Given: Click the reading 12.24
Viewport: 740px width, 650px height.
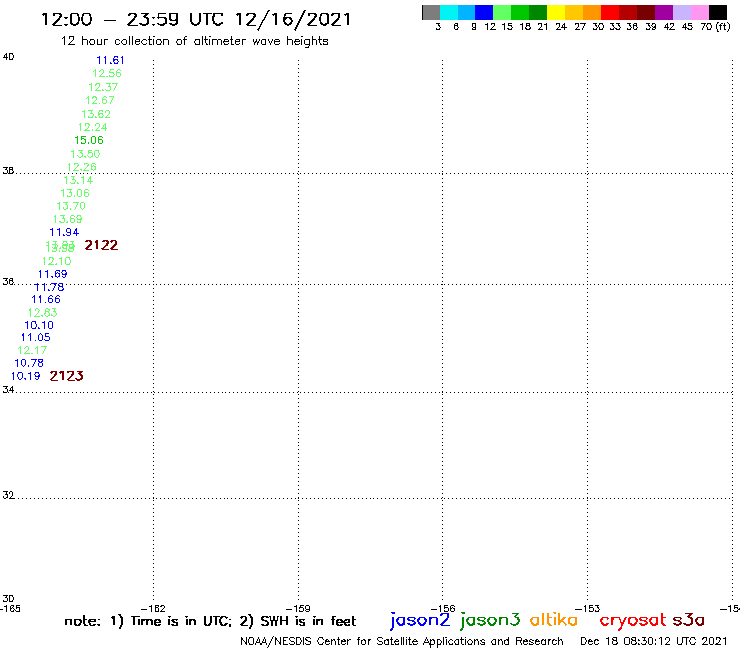Looking at the screenshot, I should click(92, 127).
